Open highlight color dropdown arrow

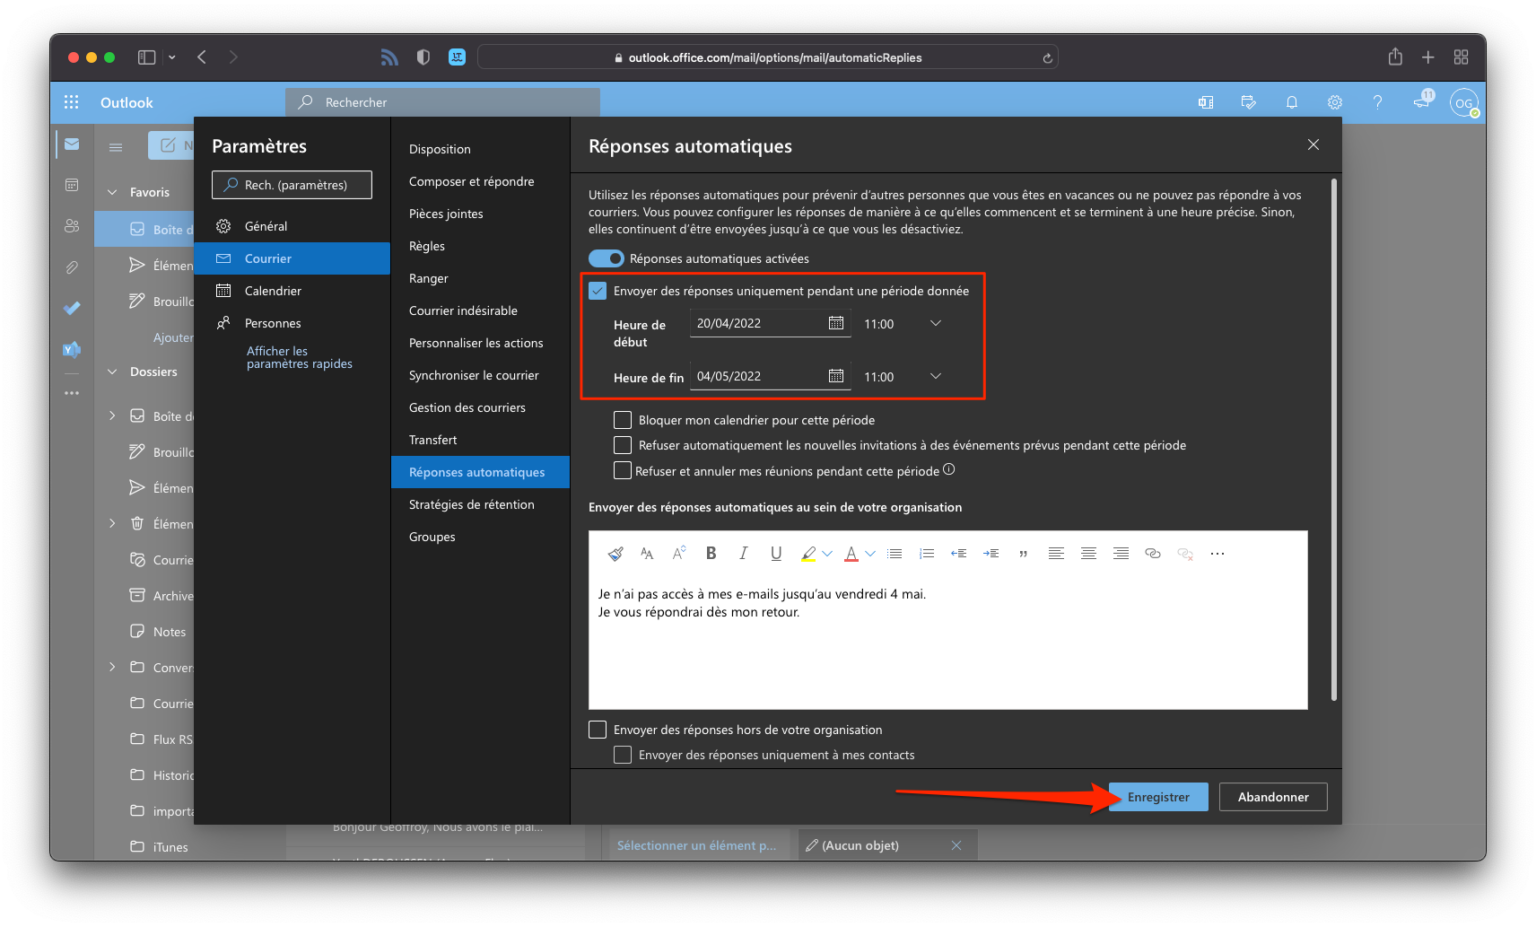coord(827,553)
